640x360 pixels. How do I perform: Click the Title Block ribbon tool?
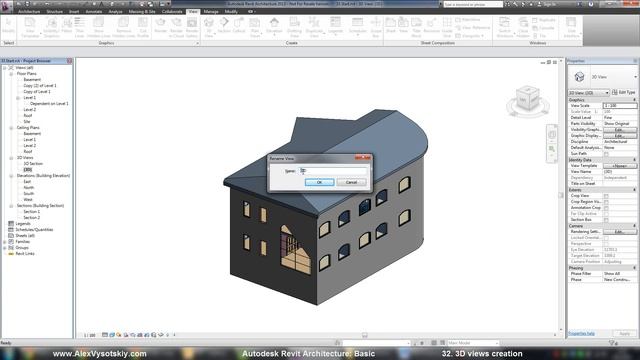416,28
